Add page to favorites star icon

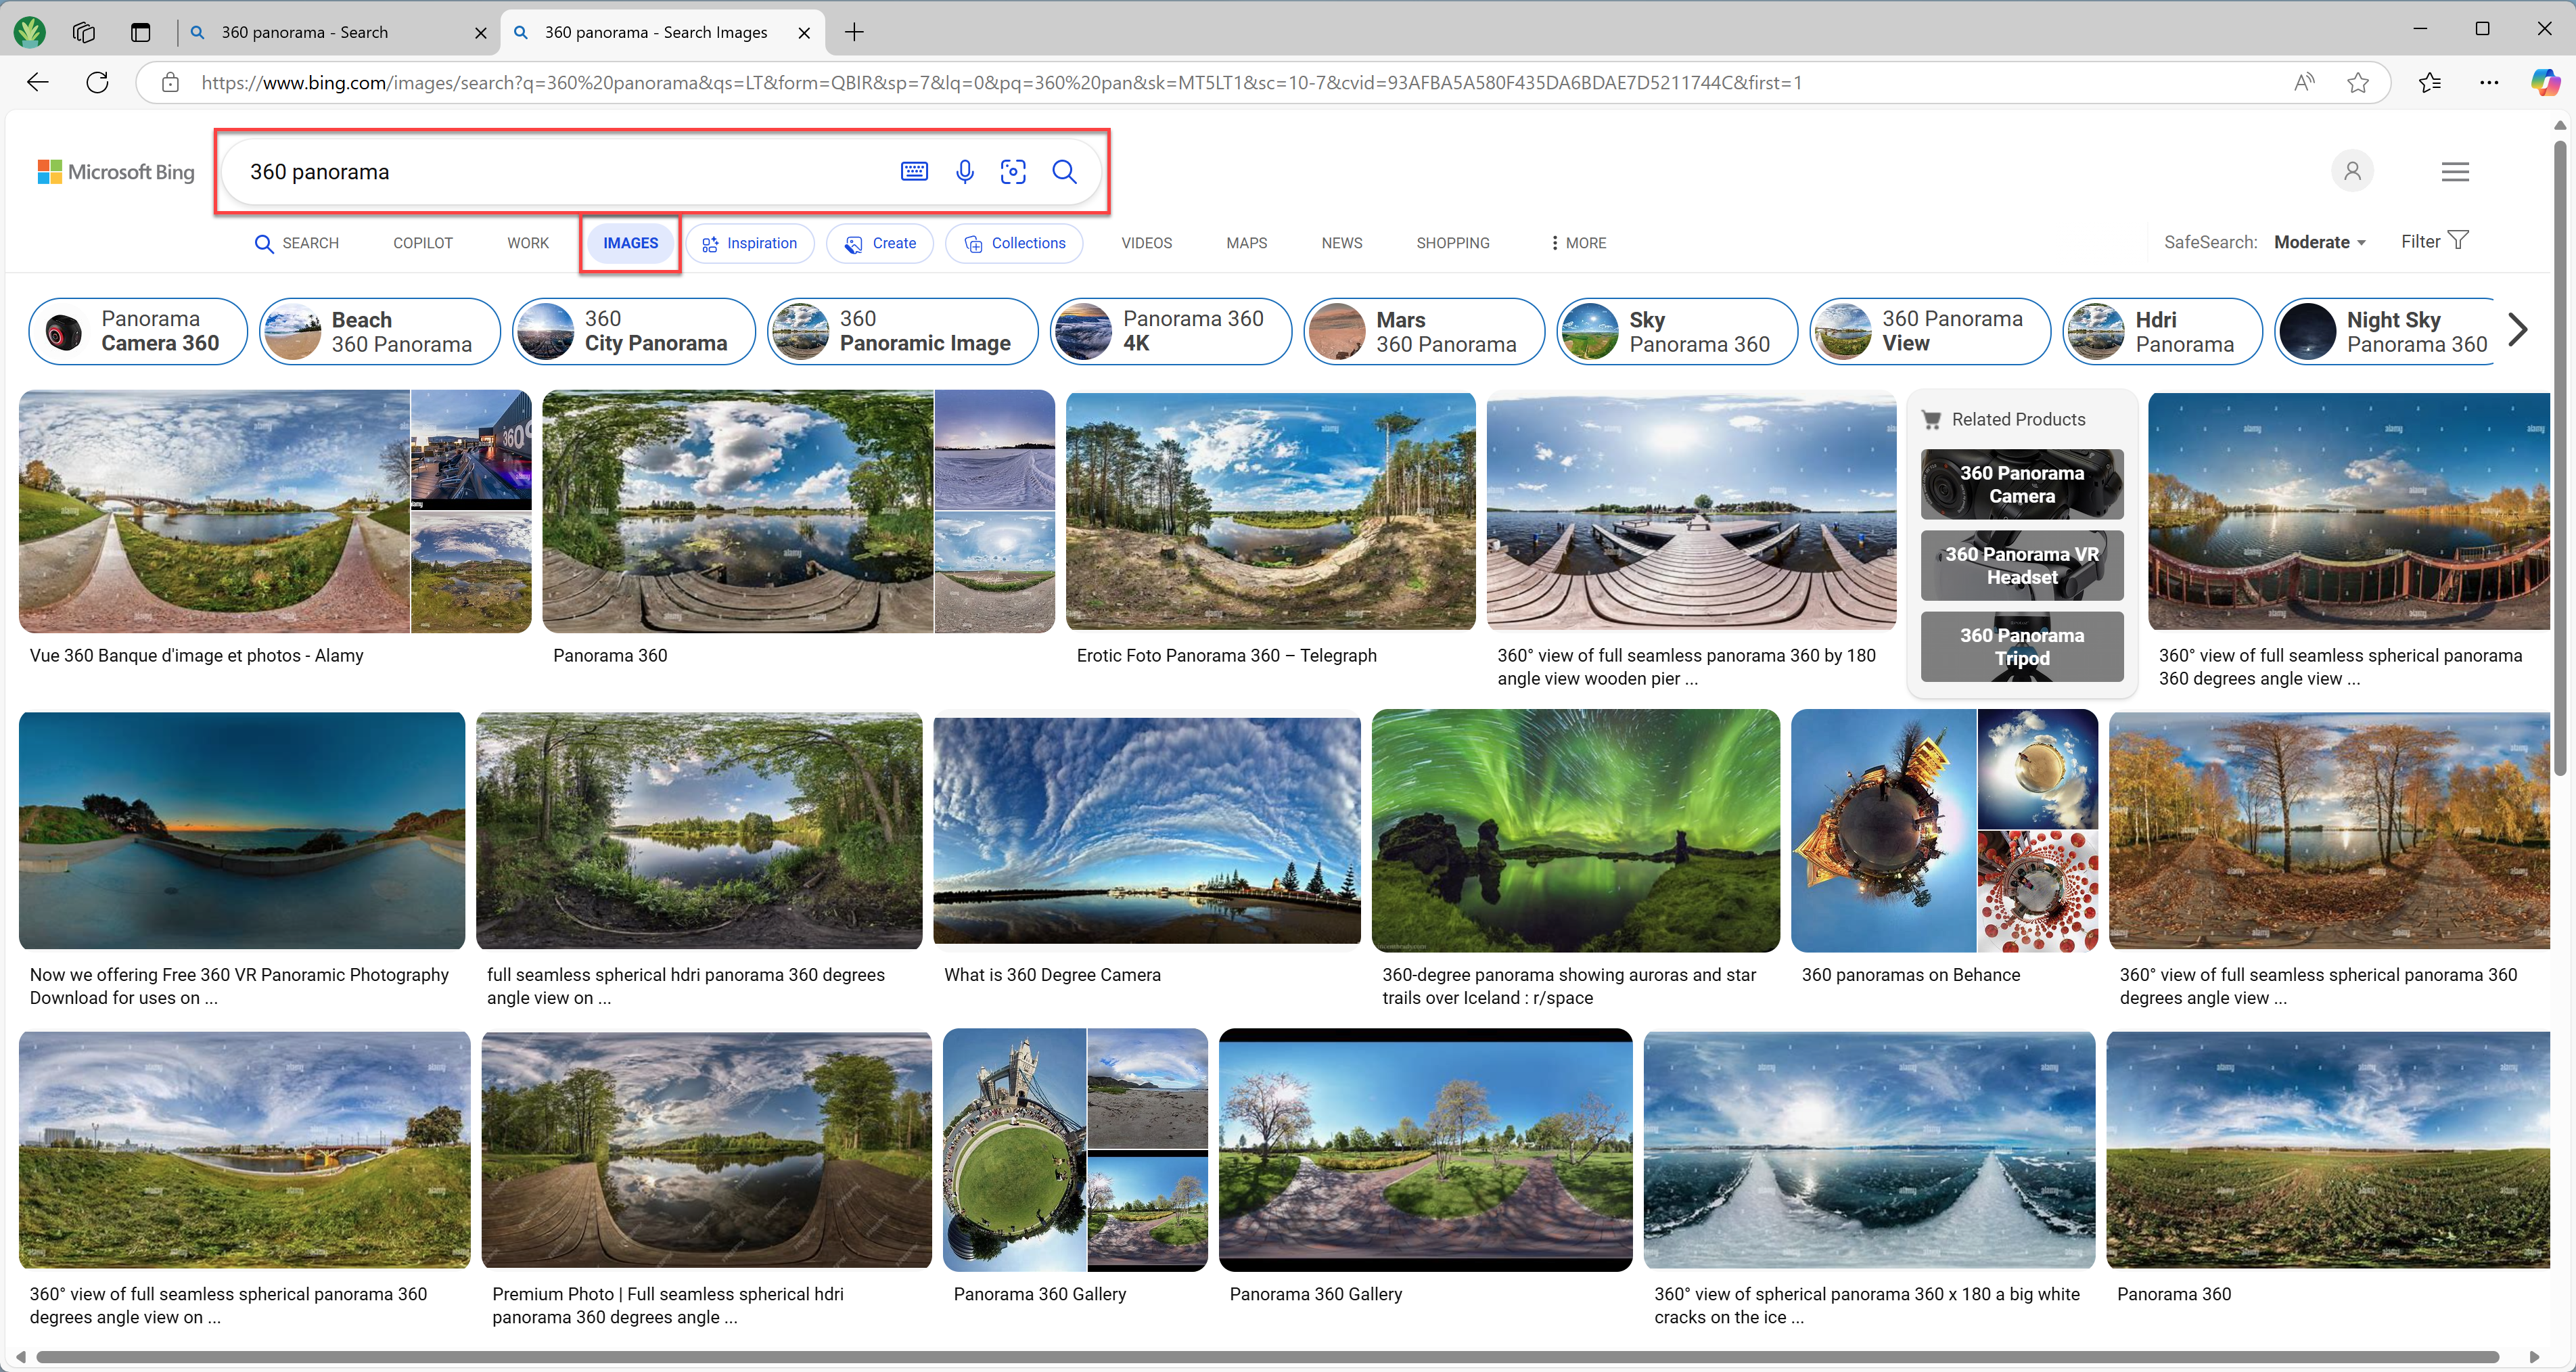tap(2357, 83)
